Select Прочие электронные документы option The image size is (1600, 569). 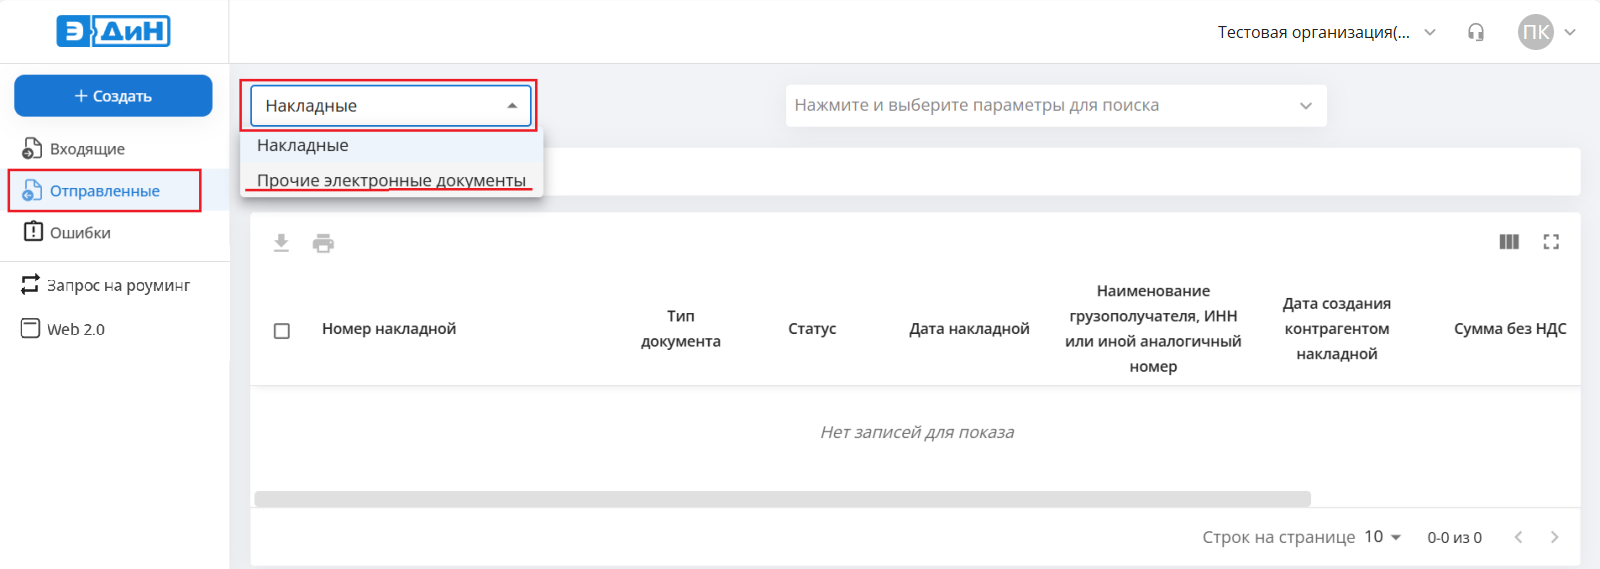pyautogui.click(x=391, y=180)
